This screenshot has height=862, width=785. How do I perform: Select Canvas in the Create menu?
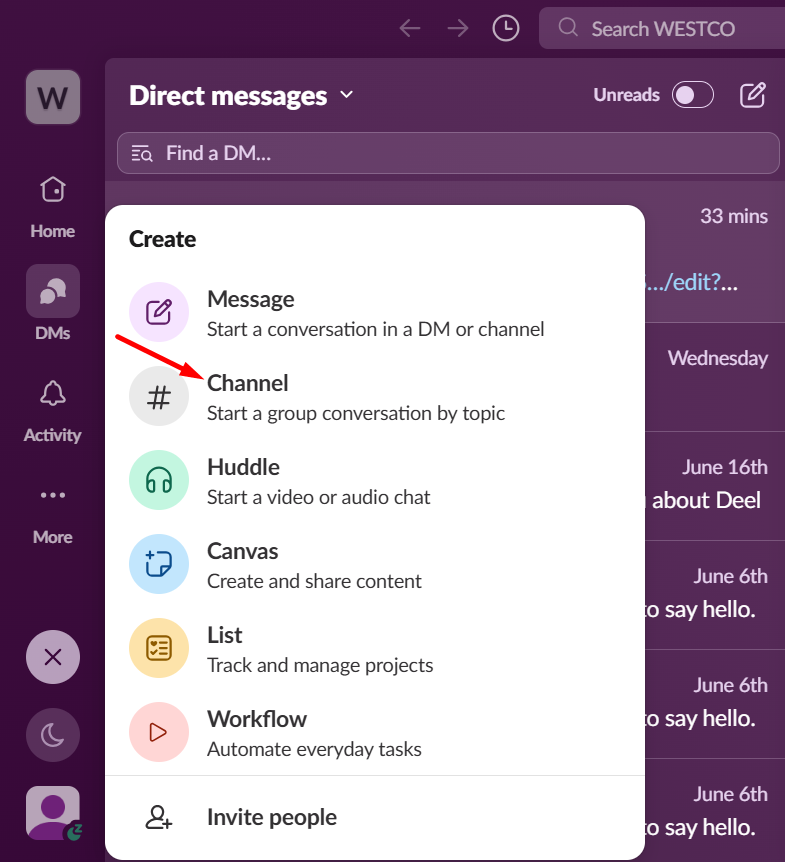[375, 564]
